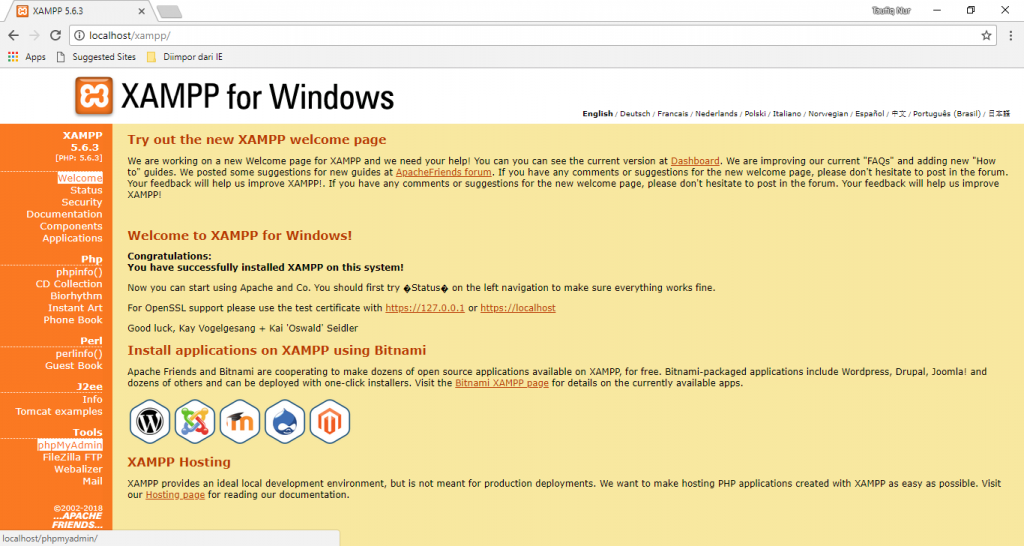Open the Diimpor dari IE bookmarks folder
Screen dimensions: 1024x546
pyautogui.click(x=185, y=57)
